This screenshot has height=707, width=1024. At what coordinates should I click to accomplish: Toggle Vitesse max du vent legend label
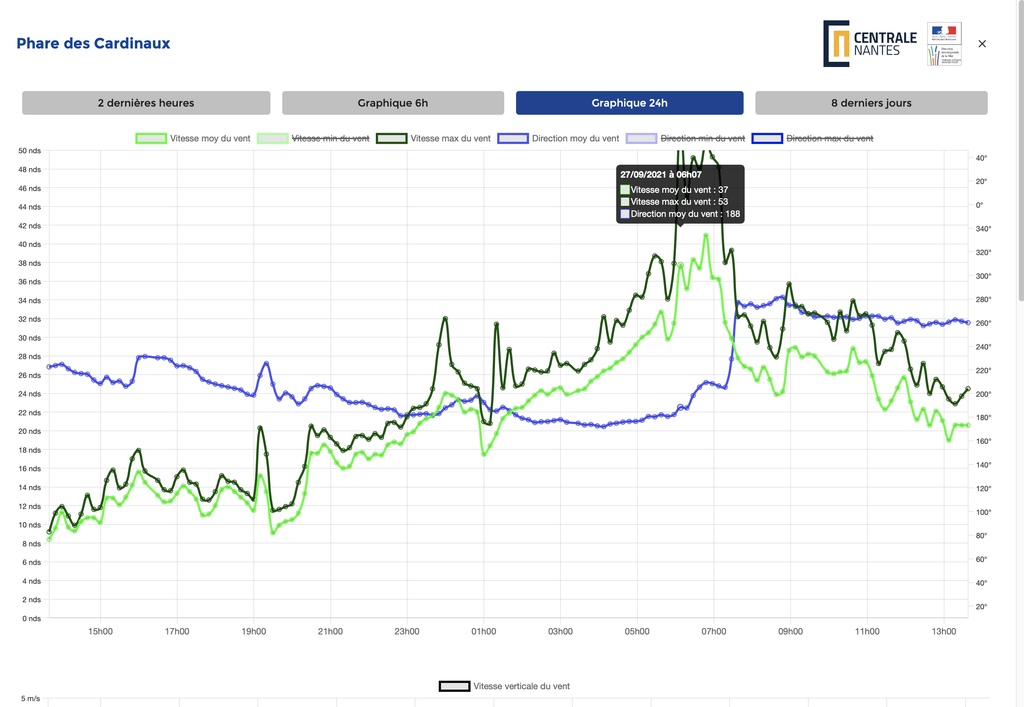coord(451,138)
